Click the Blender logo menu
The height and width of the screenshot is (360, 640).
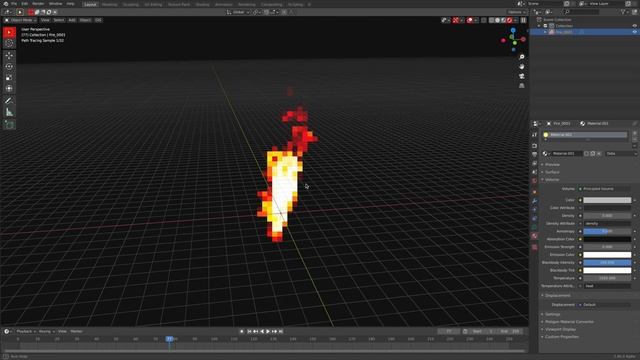point(6,4)
